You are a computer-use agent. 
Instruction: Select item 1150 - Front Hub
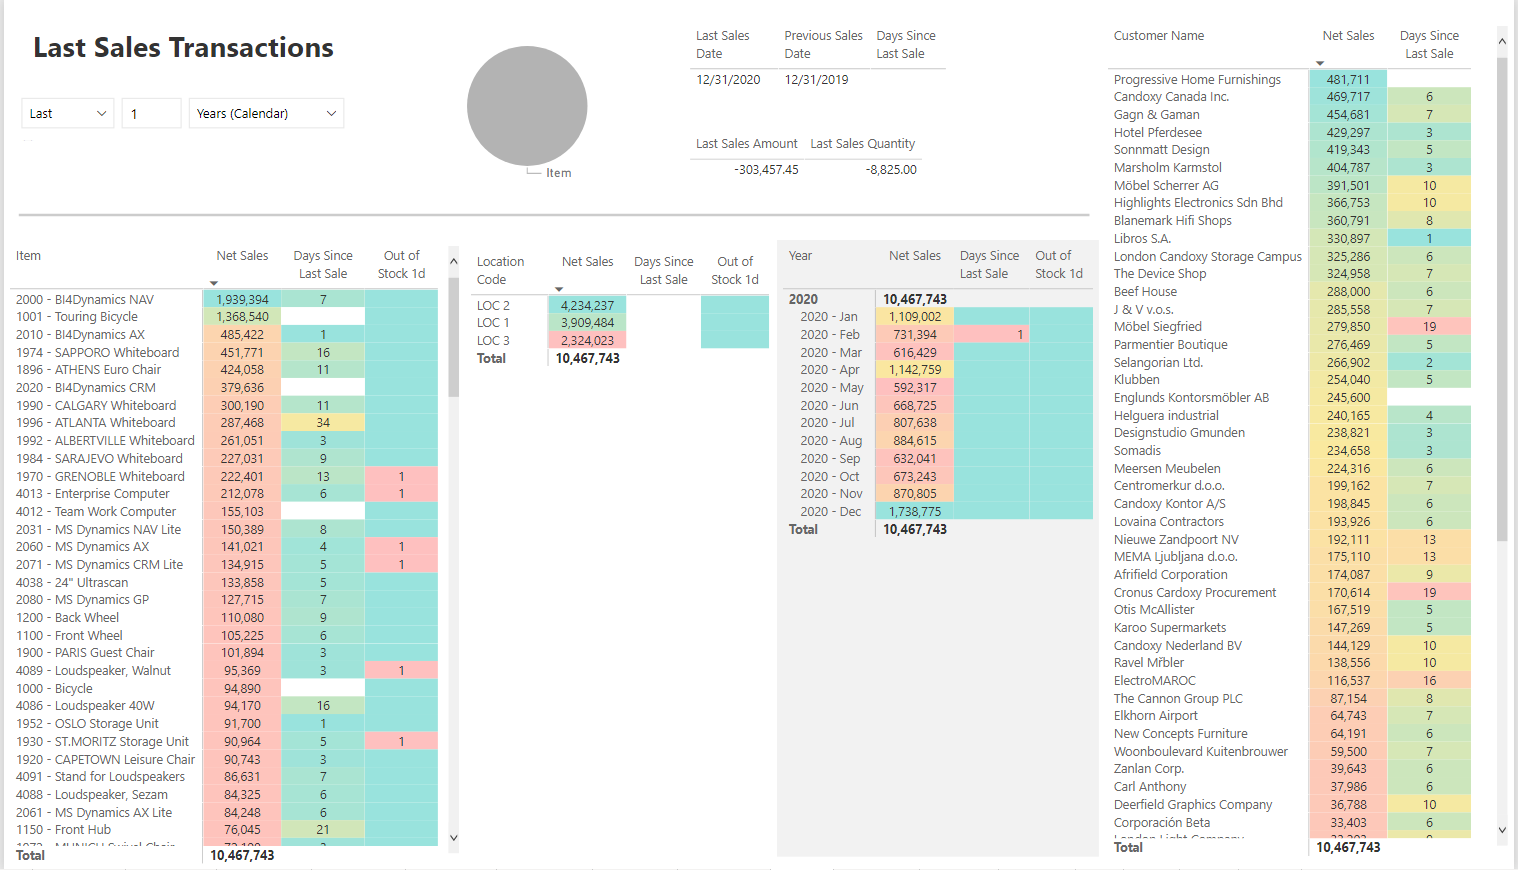tap(63, 830)
